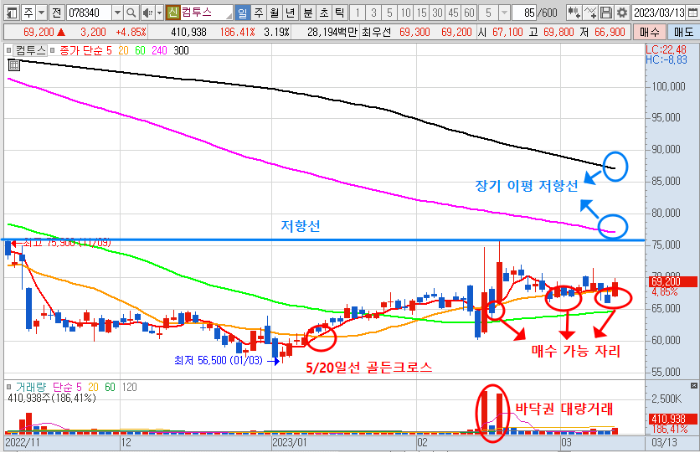Focus the bar count field showing 85
700x452 pixels.
click(524, 13)
